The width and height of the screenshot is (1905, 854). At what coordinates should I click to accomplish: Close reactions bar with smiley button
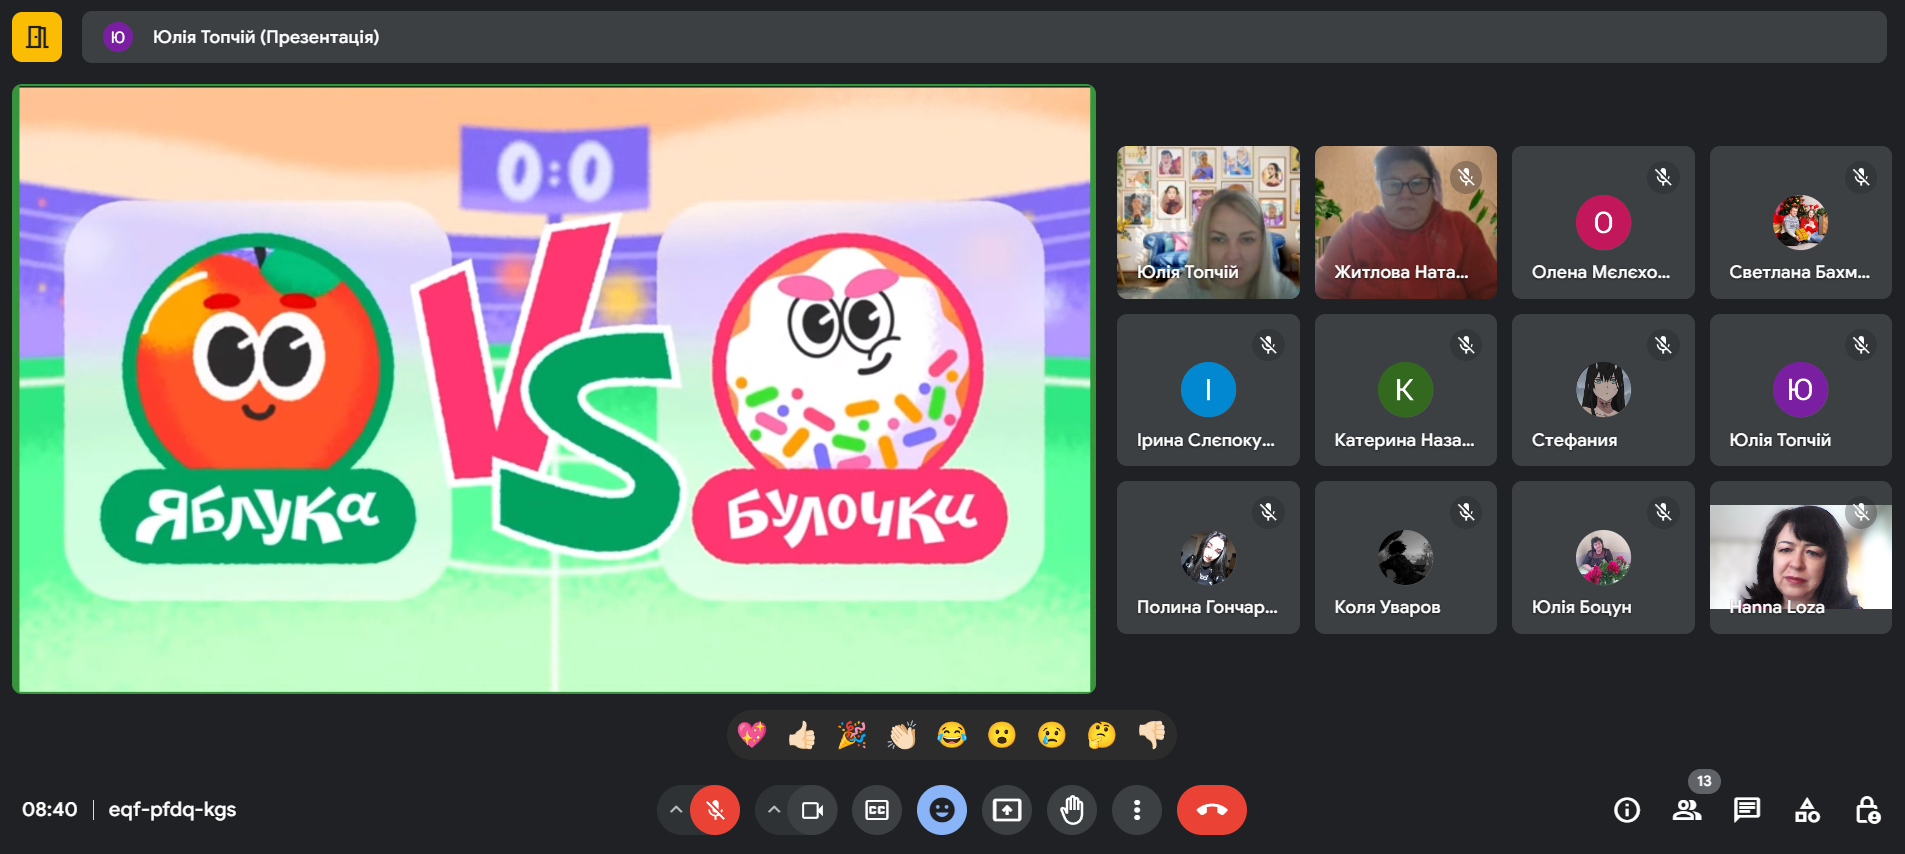pyautogui.click(x=942, y=810)
